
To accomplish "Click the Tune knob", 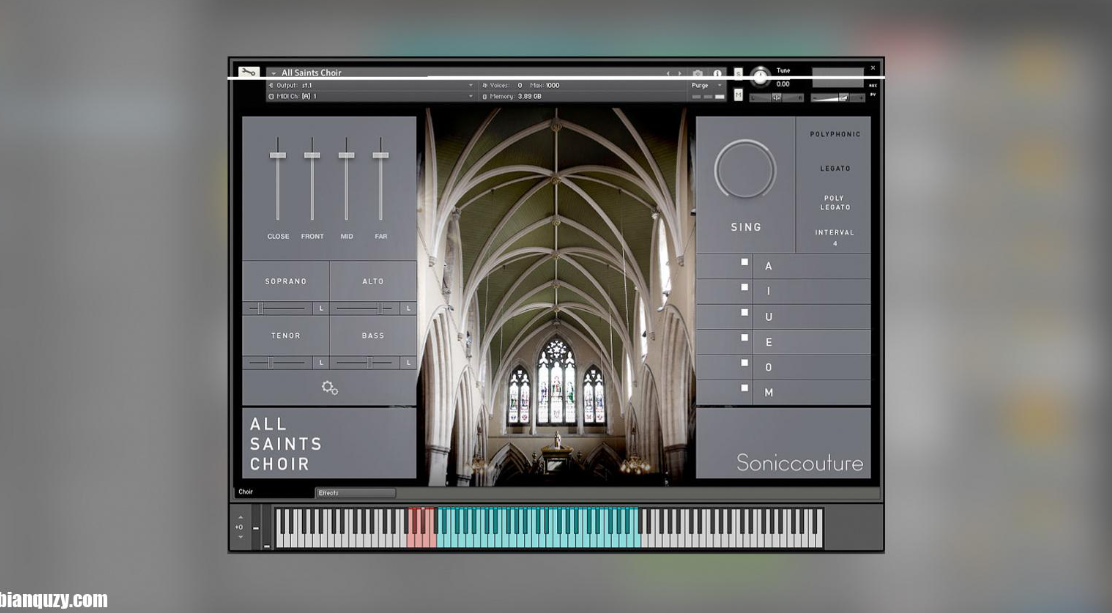I will [x=760, y=77].
